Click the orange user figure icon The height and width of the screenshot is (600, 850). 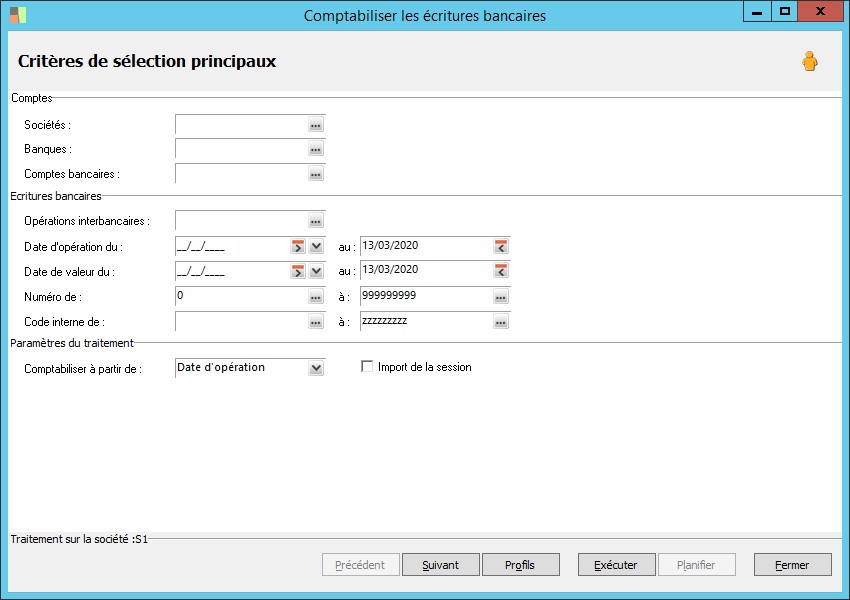pos(810,61)
